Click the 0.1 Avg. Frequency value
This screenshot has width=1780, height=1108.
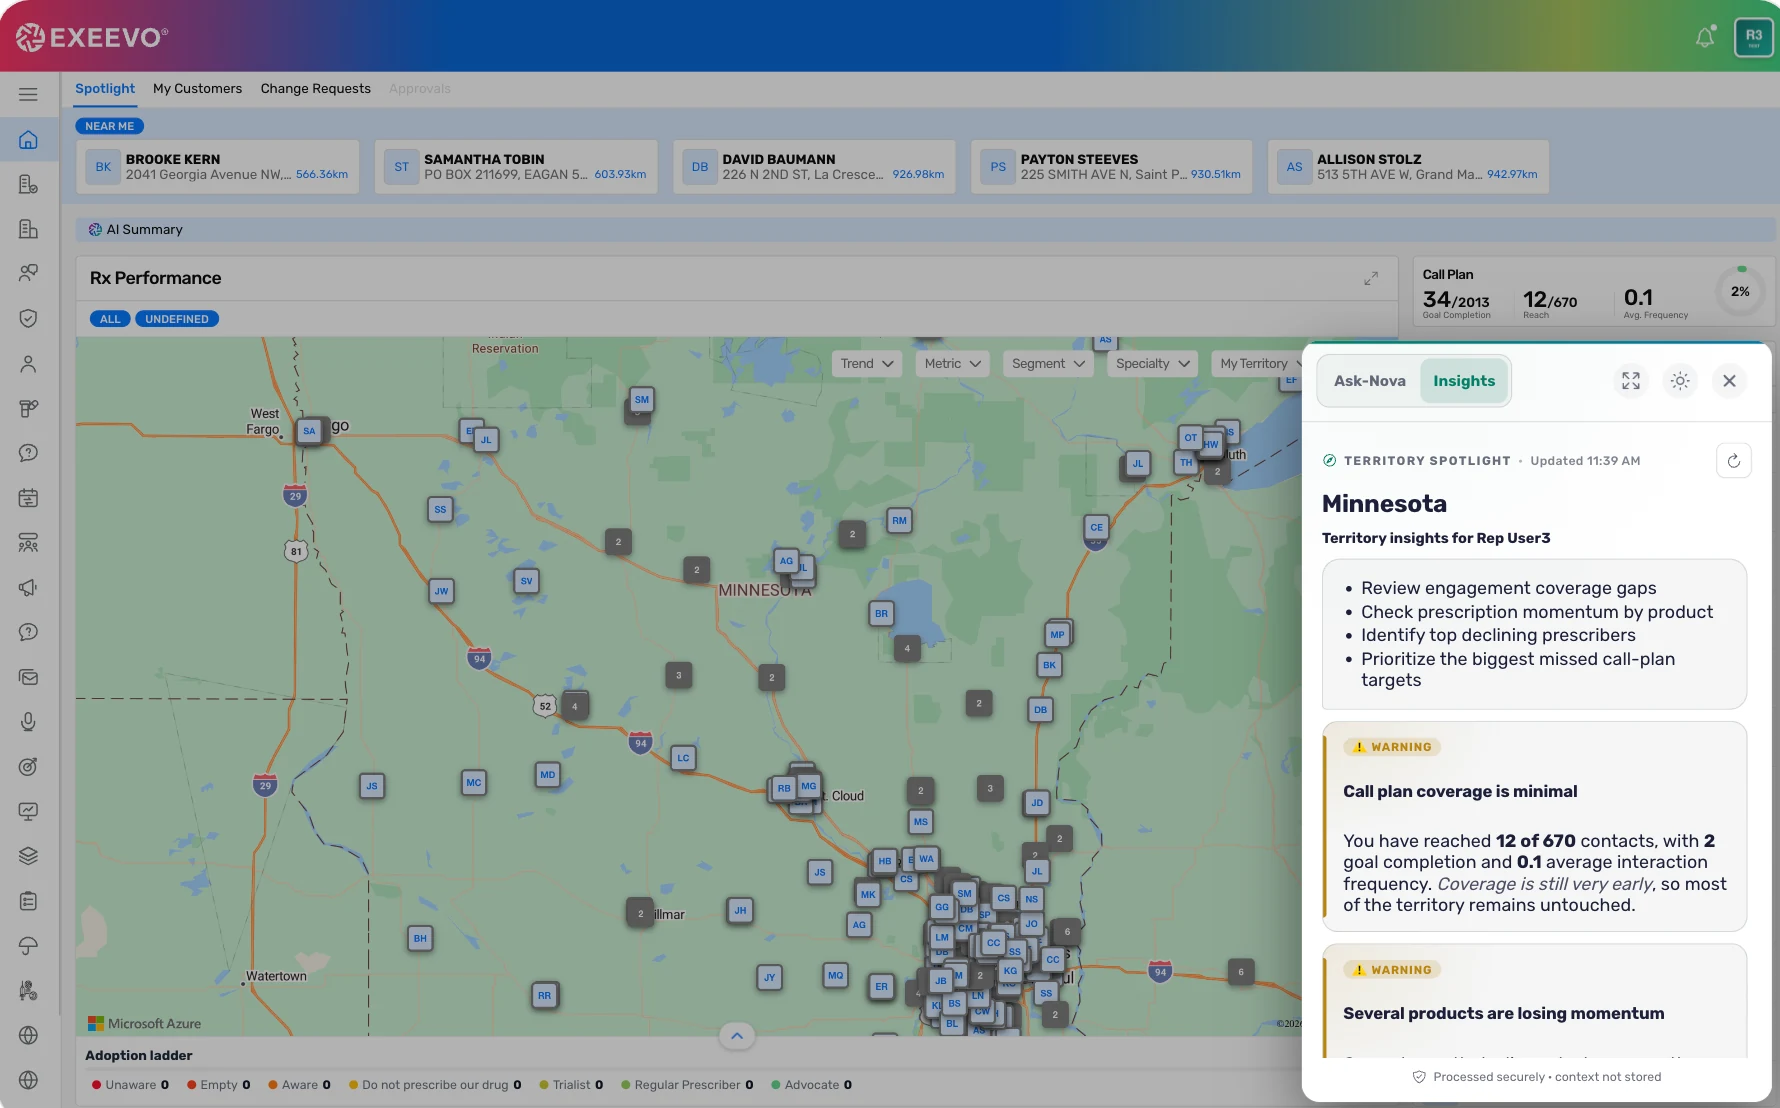(x=1638, y=298)
